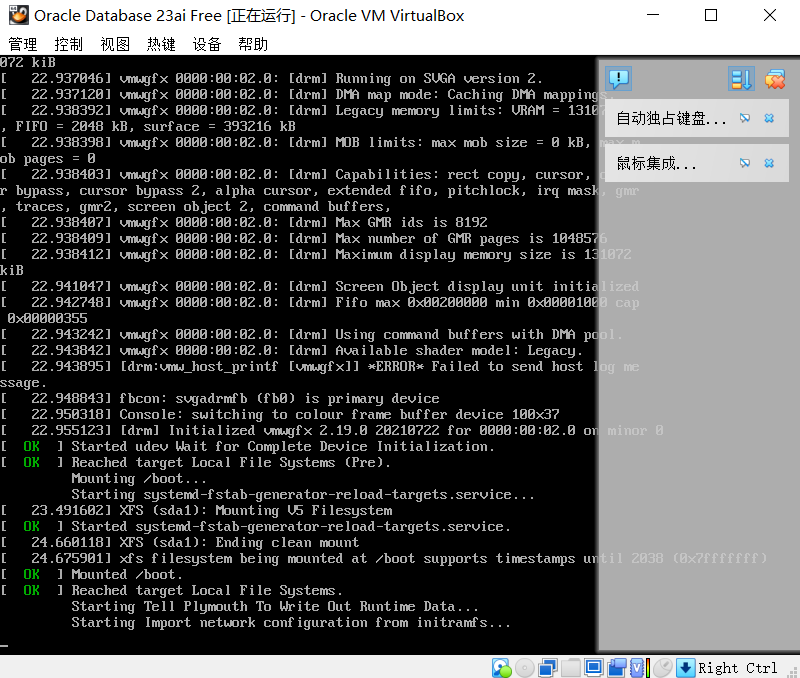Click the CPU virtualization chip indicator
Viewport: 800px width, 678px height.
point(638,668)
